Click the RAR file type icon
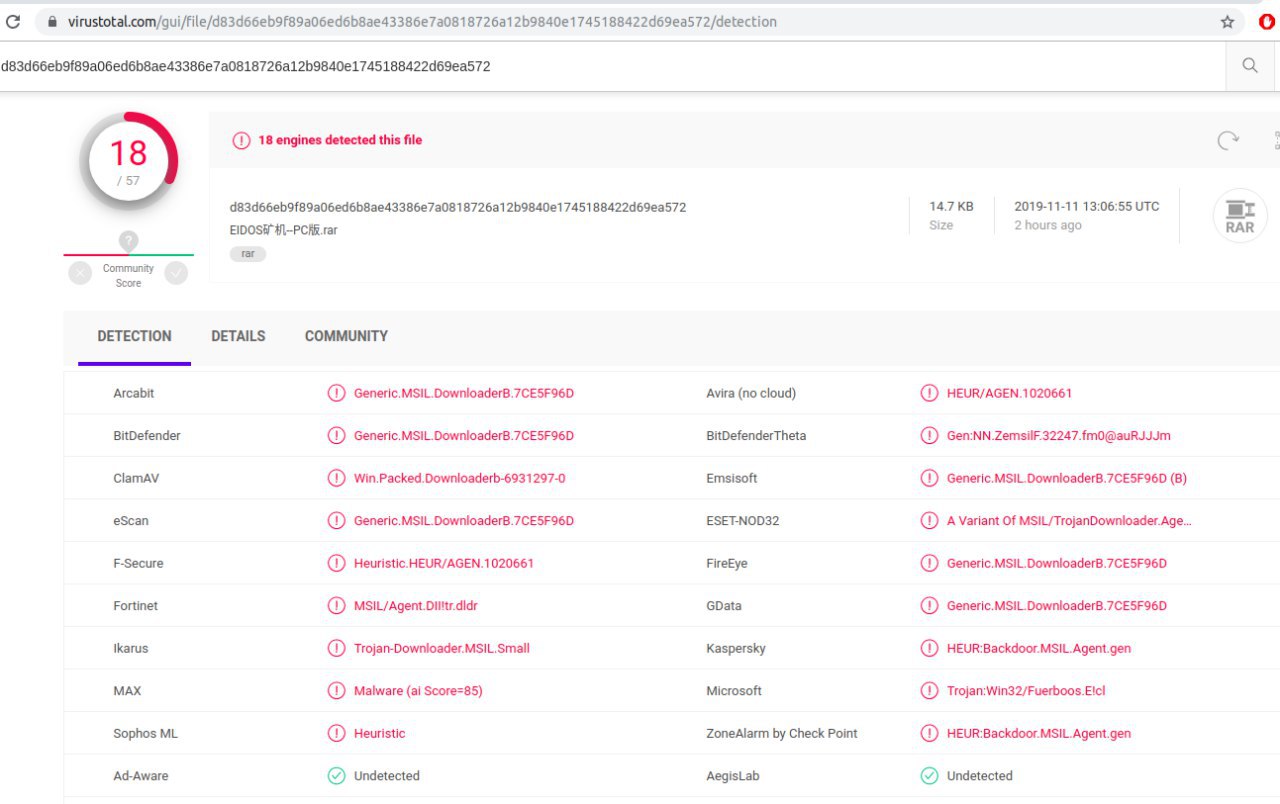 [1240, 216]
